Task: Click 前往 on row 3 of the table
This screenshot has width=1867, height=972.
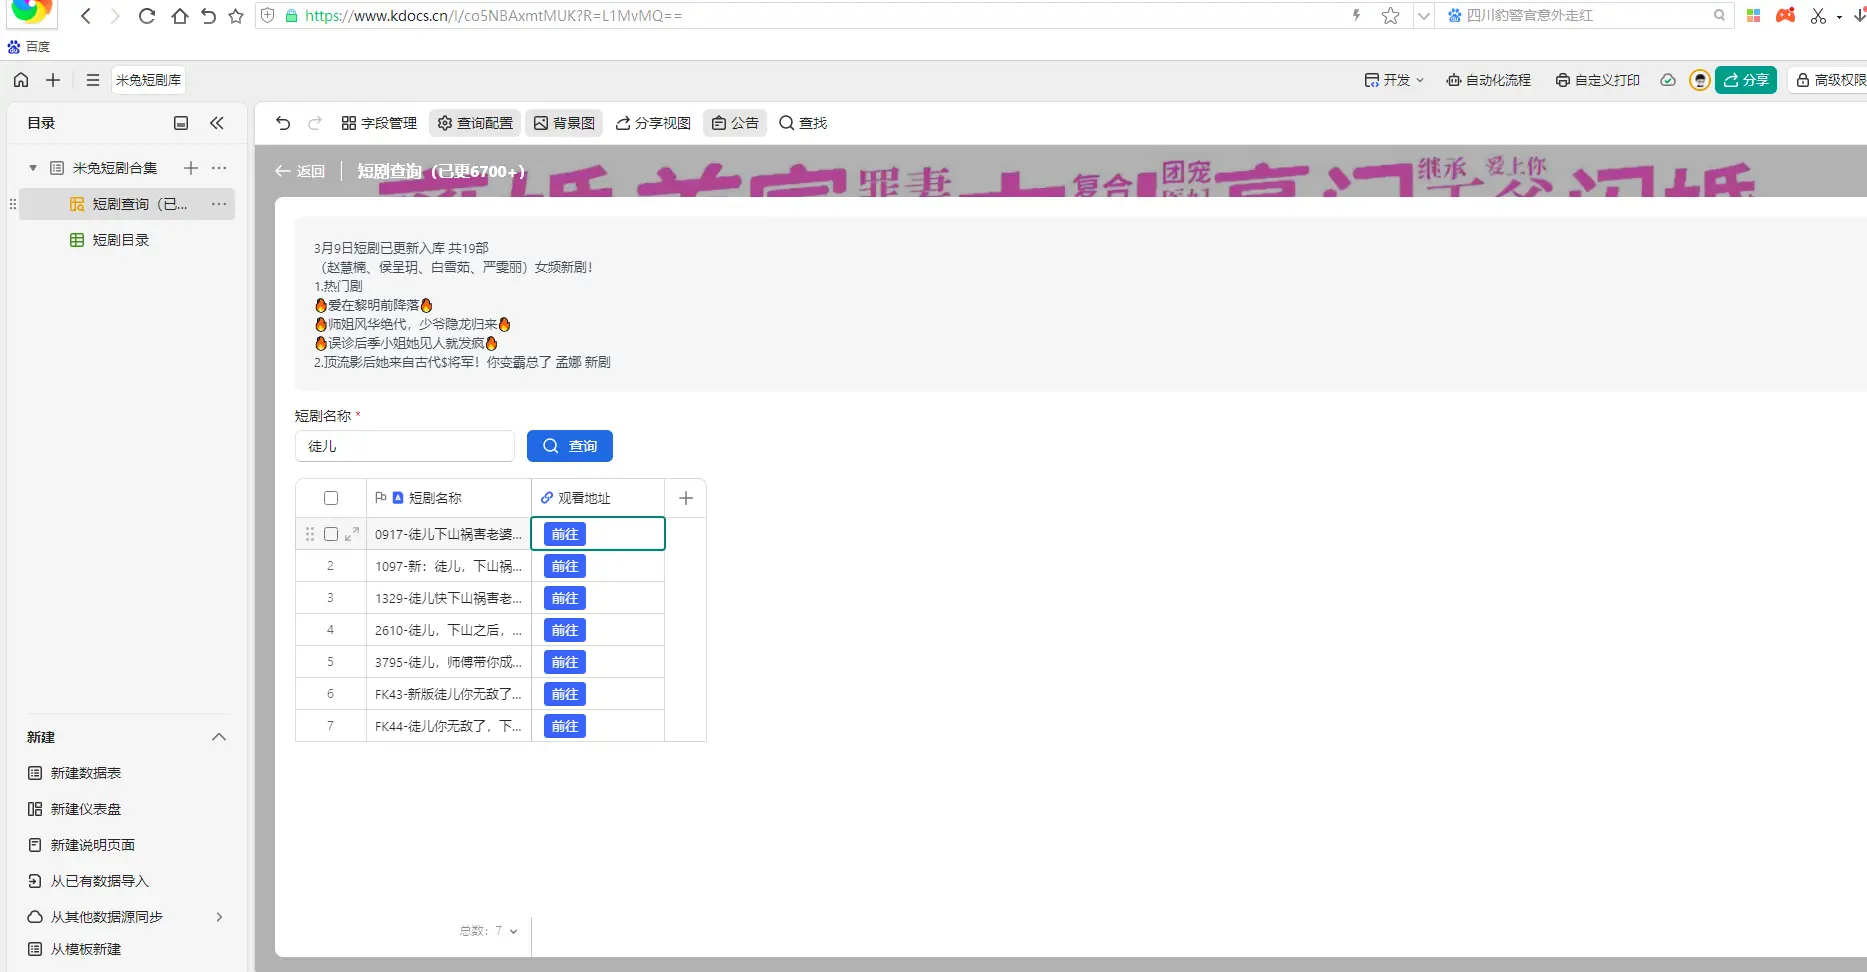Action: pyautogui.click(x=564, y=598)
